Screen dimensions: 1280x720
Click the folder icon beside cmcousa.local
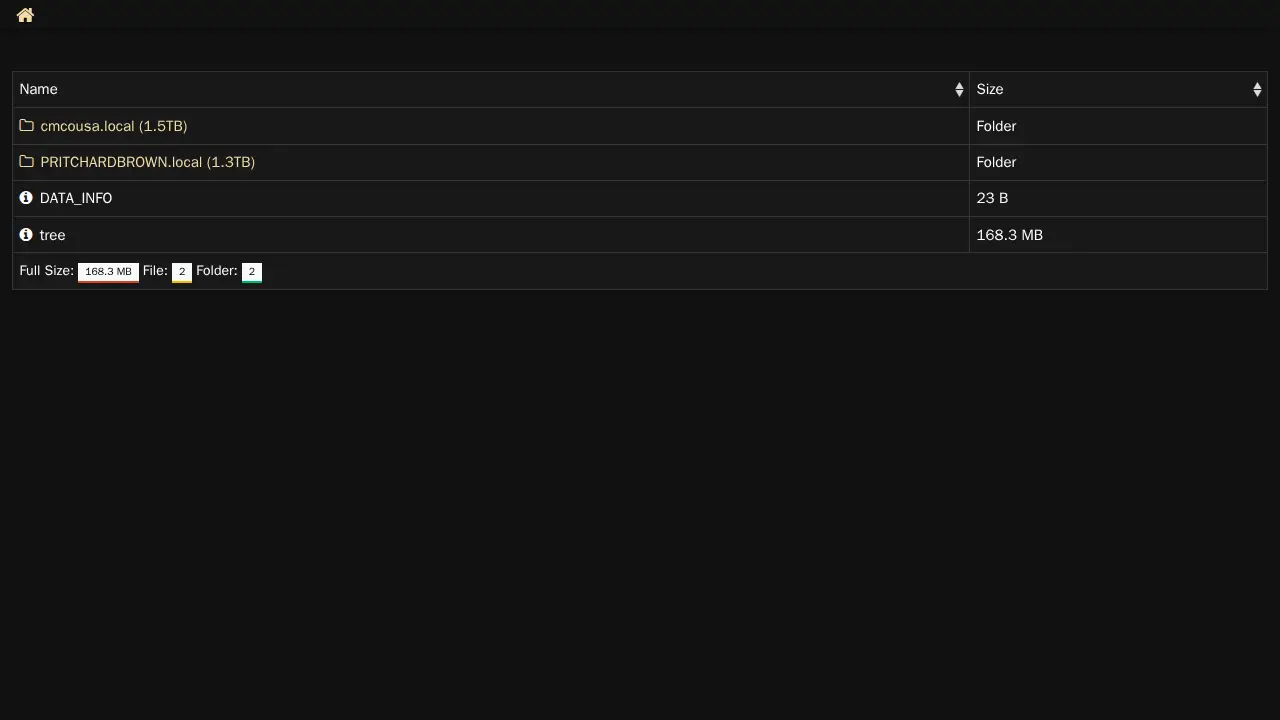click(x=27, y=126)
